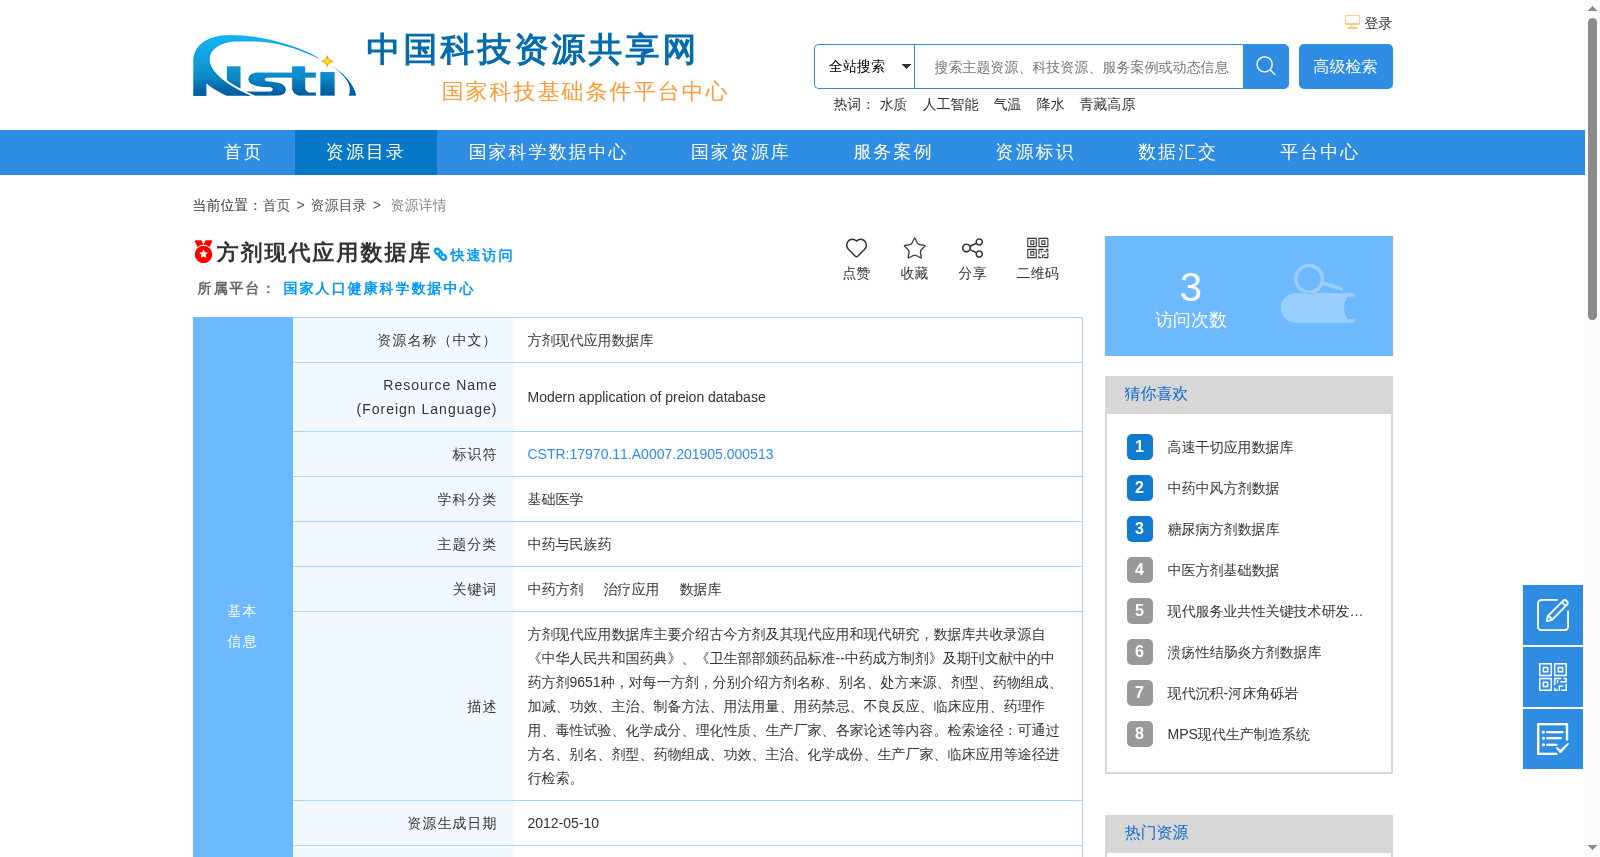Open the 资源目录 navigation tab
The width and height of the screenshot is (1600, 857).
[x=365, y=152]
